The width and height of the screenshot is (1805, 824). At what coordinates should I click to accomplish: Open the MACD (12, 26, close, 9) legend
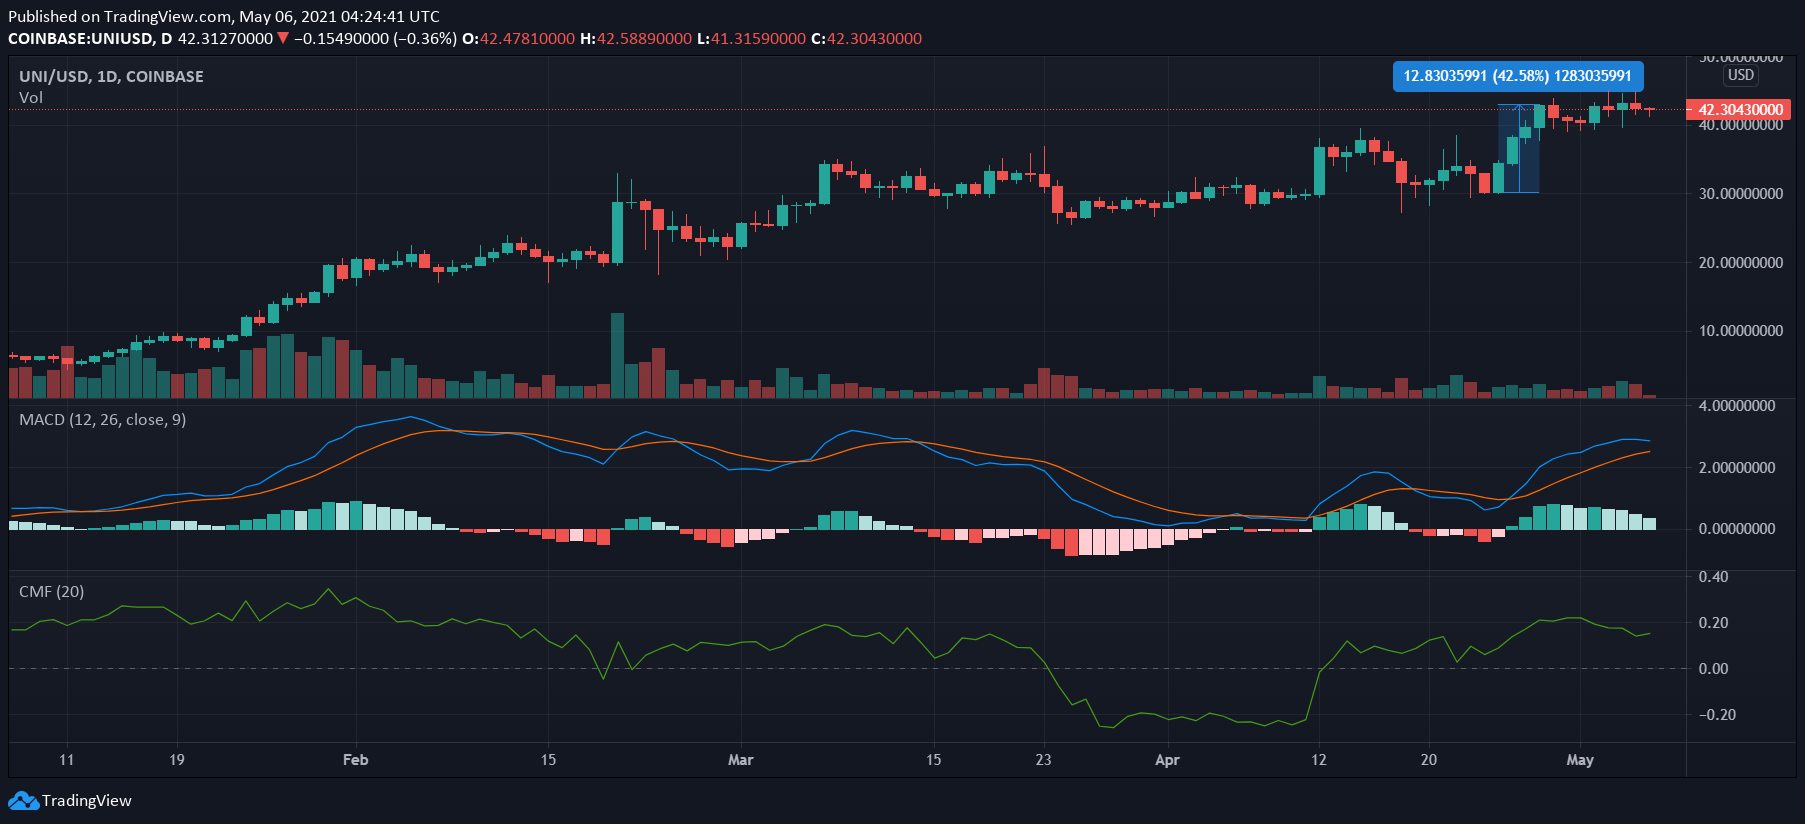[x=102, y=419]
